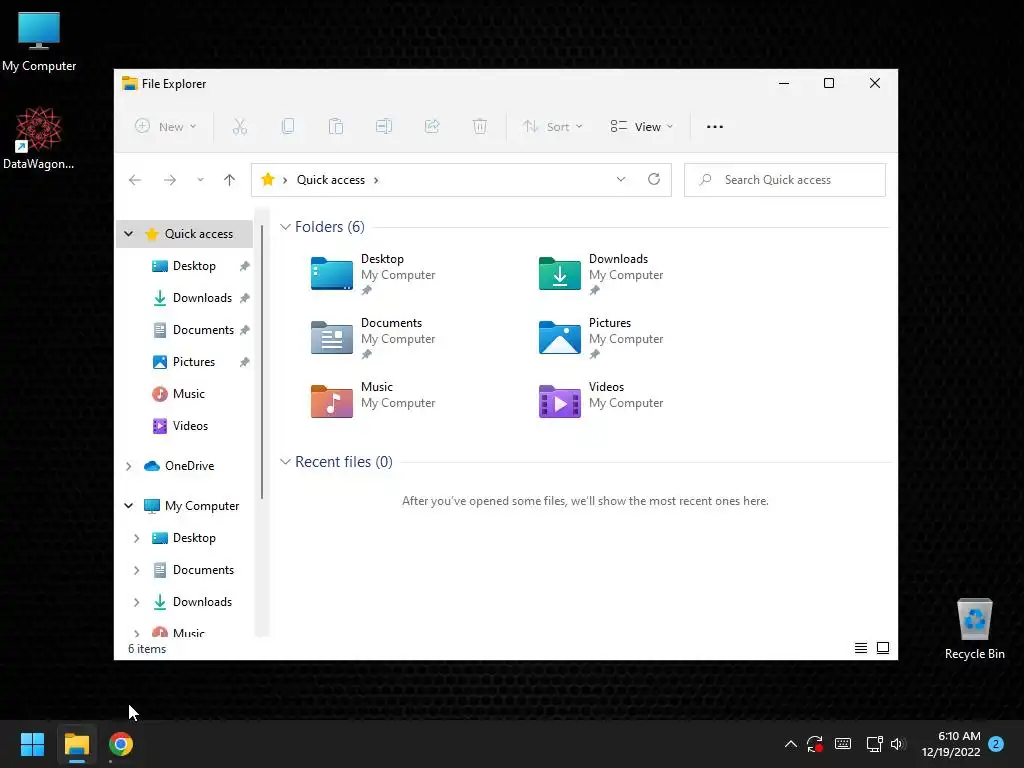Click the File Explorer taskbar icon

point(76,744)
